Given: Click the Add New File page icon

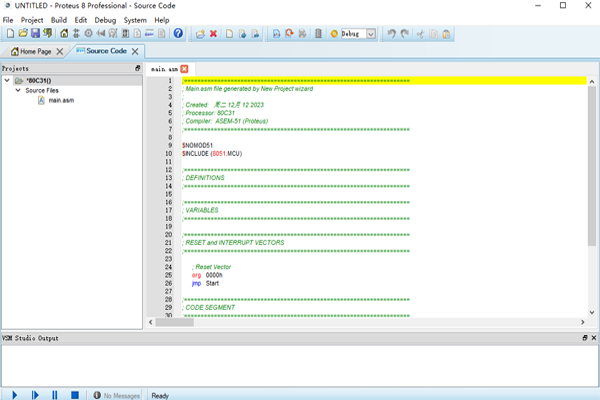Looking at the screenshot, I should pyautogui.click(x=229, y=34).
